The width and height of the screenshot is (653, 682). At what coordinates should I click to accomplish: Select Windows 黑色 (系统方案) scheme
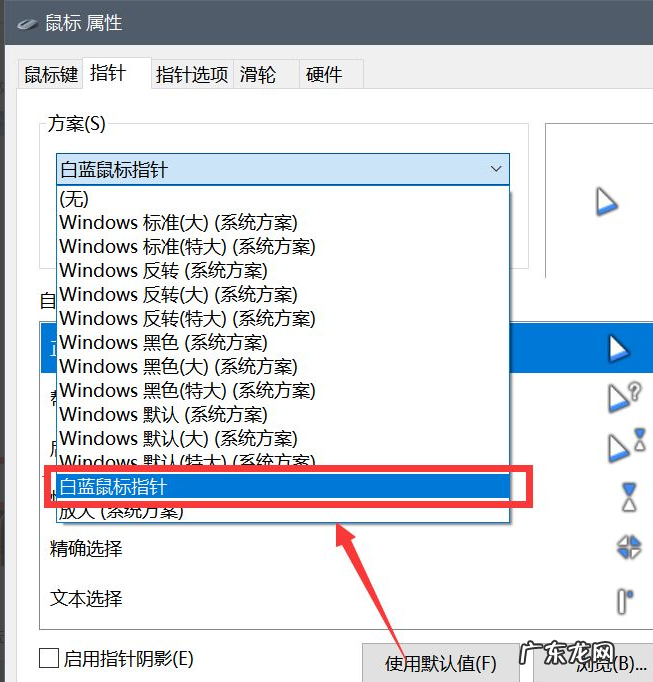(x=283, y=342)
